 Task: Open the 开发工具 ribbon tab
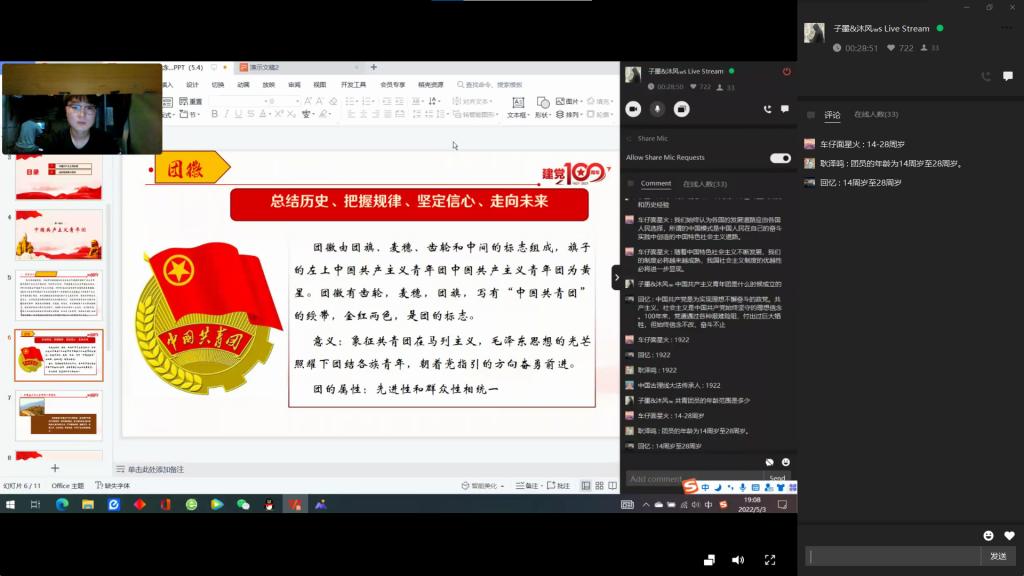pos(353,85)
